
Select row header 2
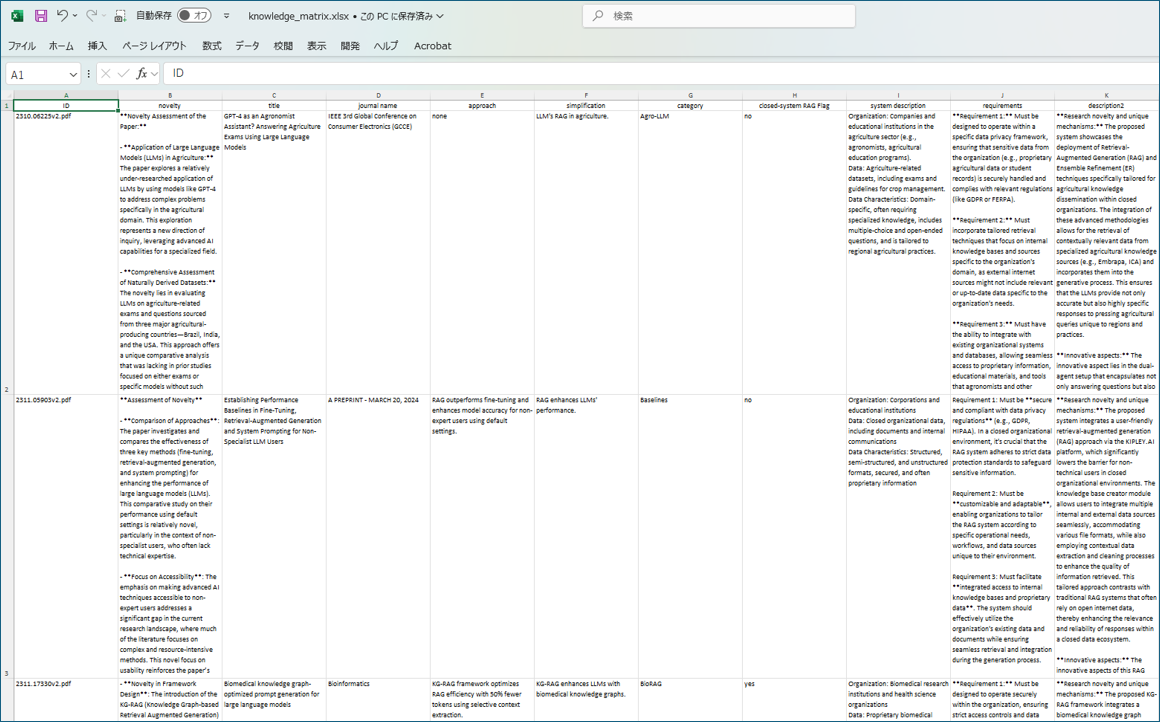click(6, 390)
